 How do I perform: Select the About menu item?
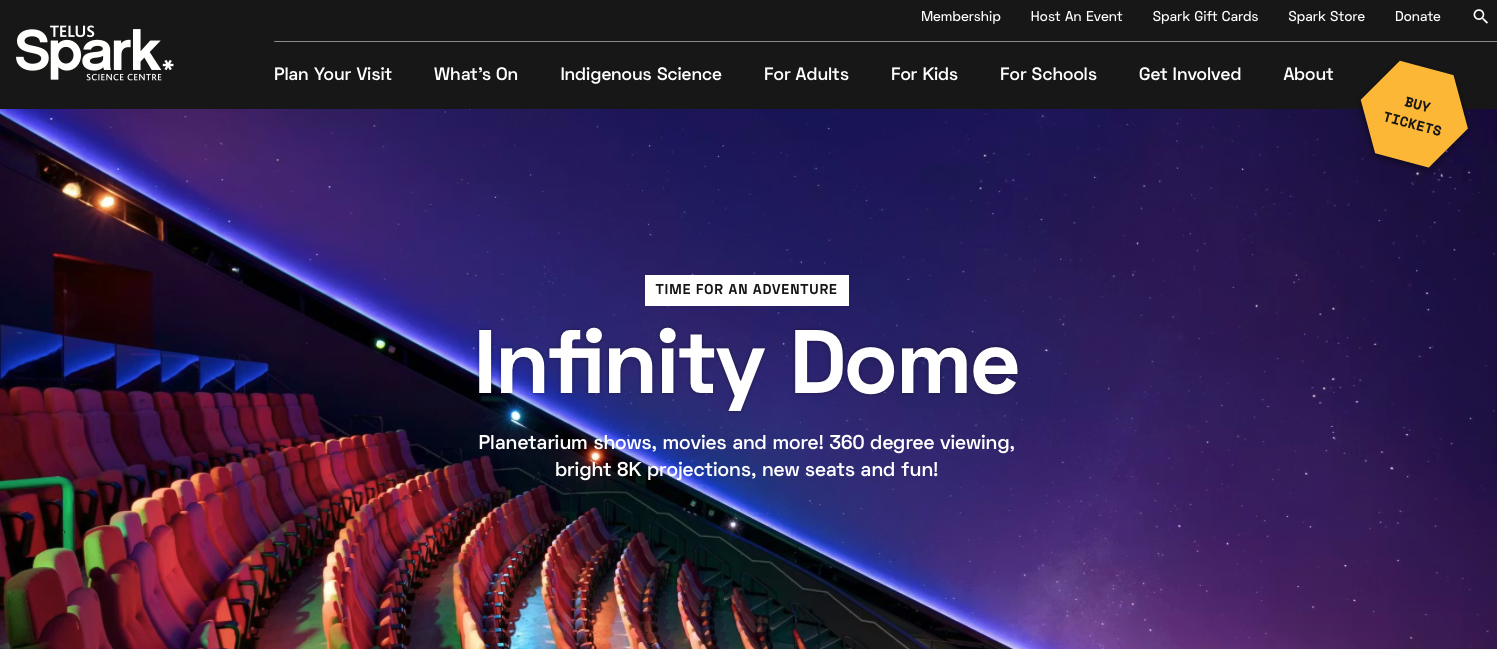pyautogui.click(x=1308, y=74)
